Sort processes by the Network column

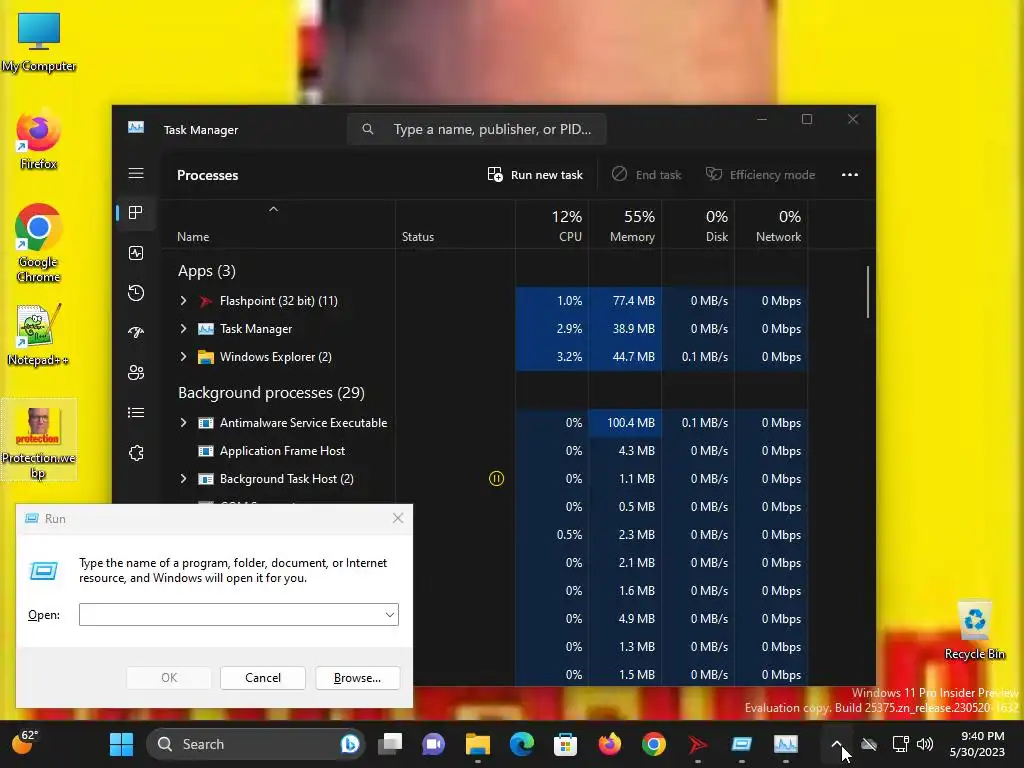[772, 225]
